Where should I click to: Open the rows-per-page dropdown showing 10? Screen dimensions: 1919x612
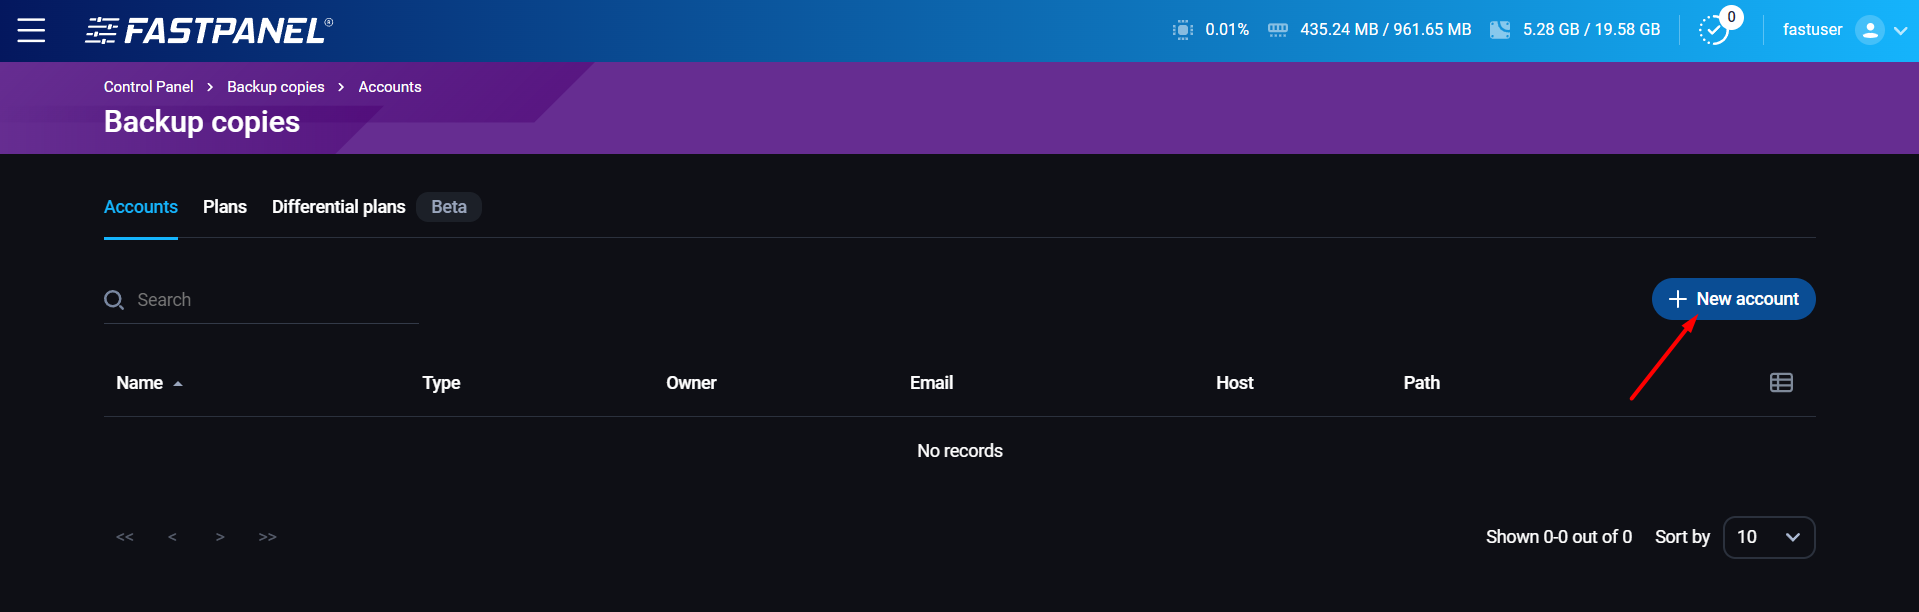pos(1768,537)
